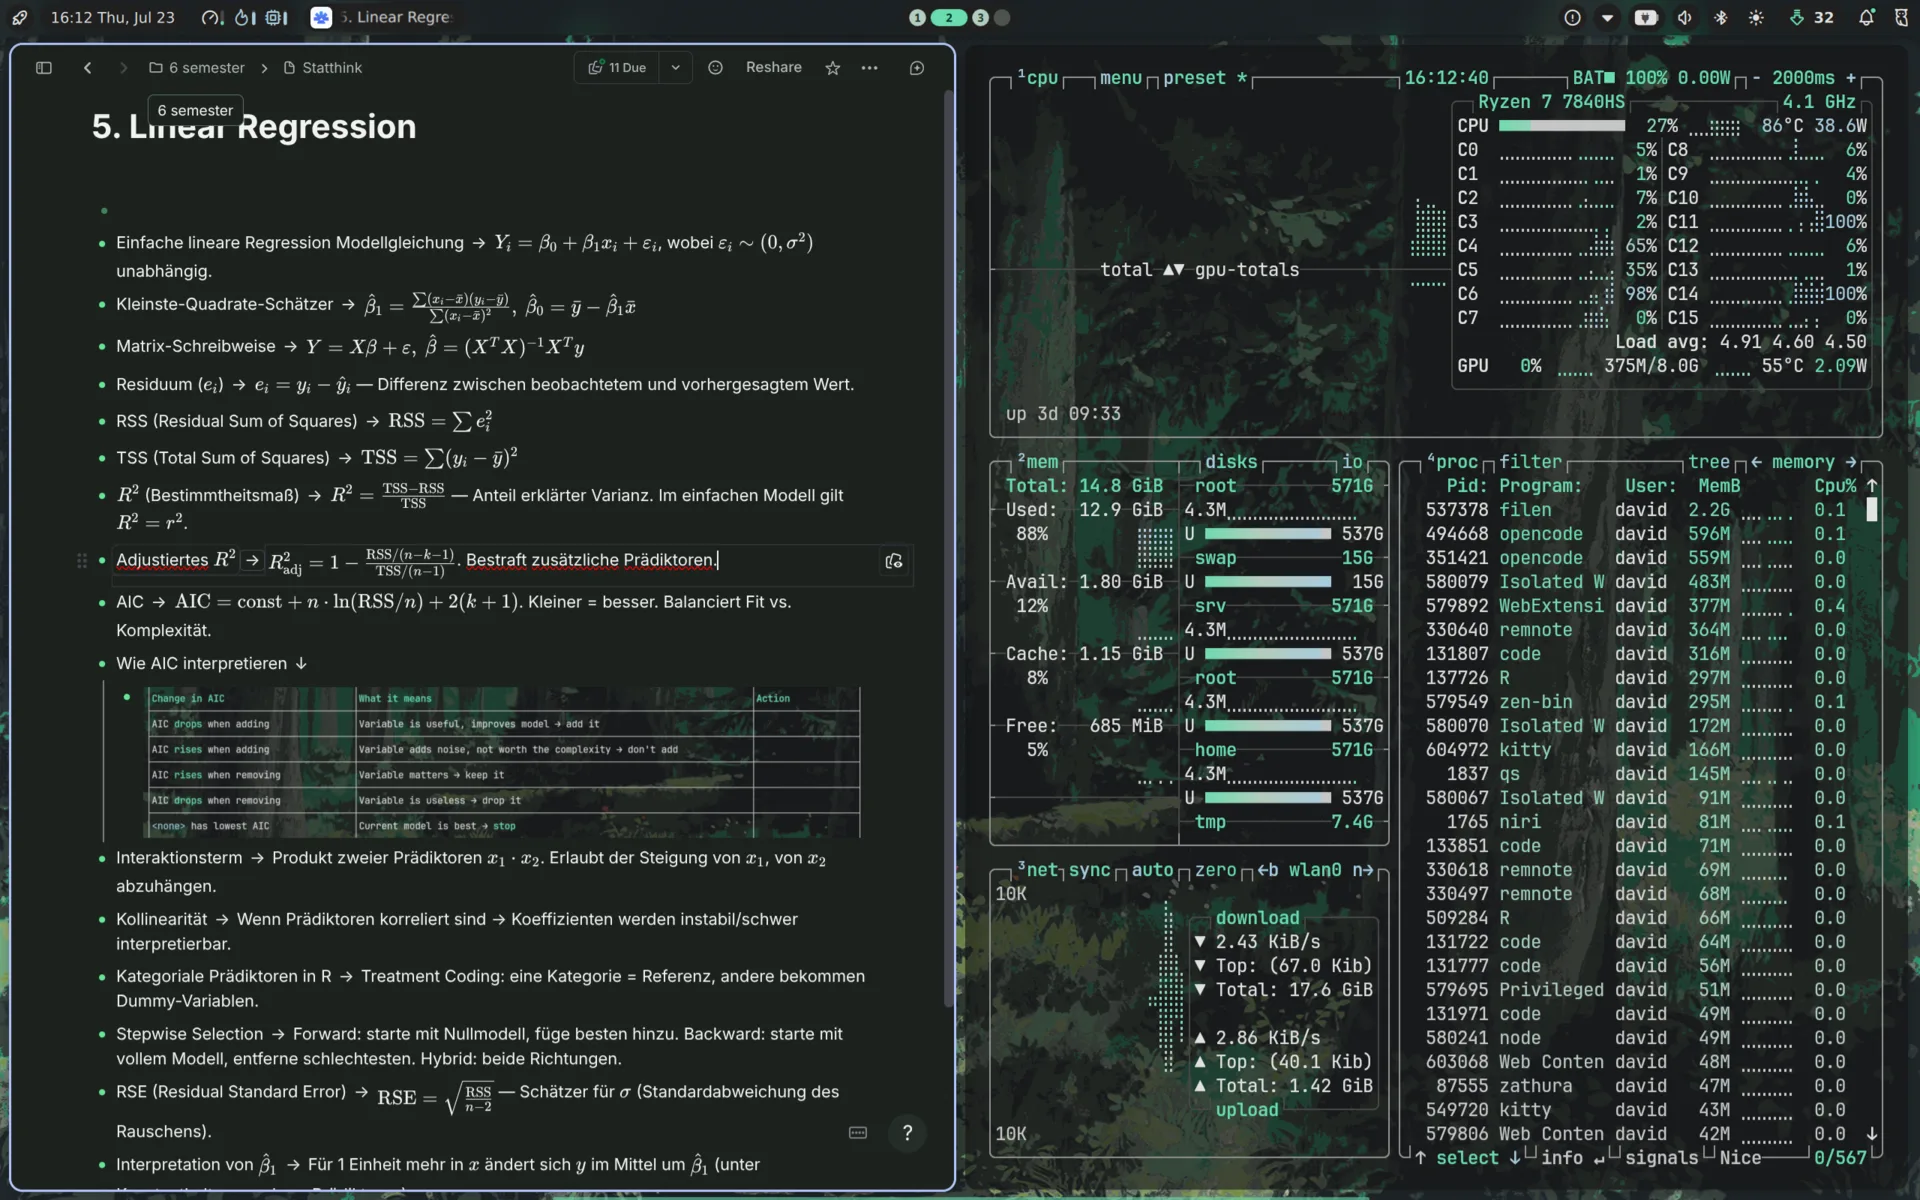Screen dimensions: 1920x1200
Task: Switch to workspace 1 indicator
Action: (917, 17)
